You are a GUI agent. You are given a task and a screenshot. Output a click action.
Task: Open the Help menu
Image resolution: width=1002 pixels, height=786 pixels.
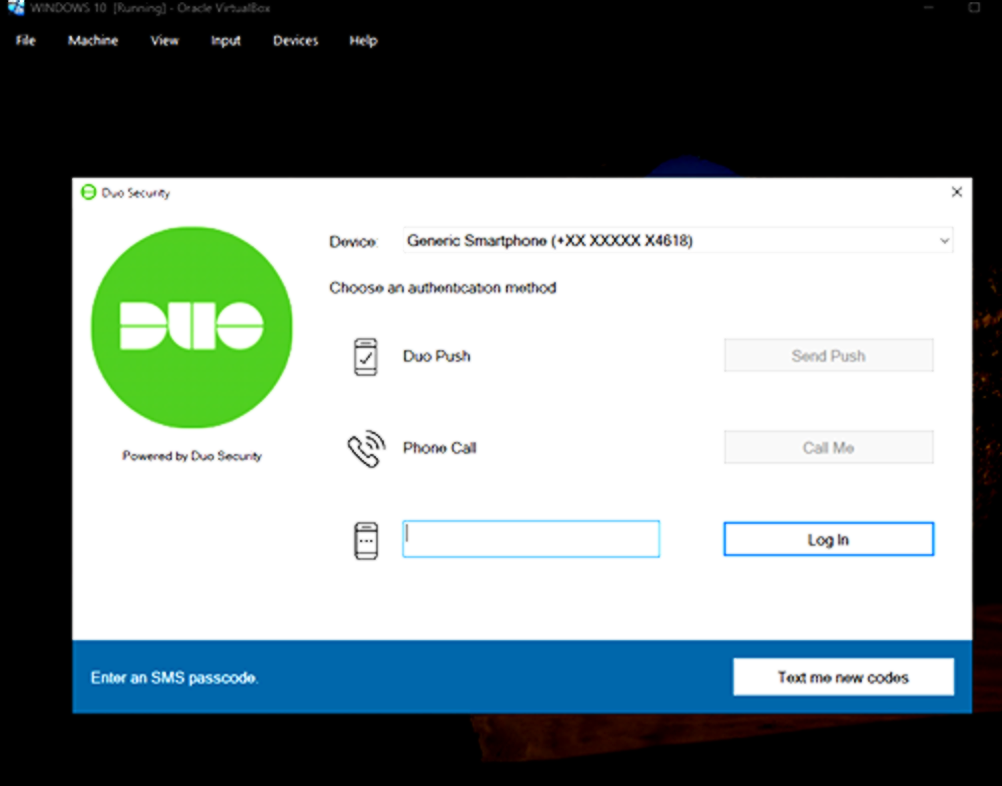point(363,40)
